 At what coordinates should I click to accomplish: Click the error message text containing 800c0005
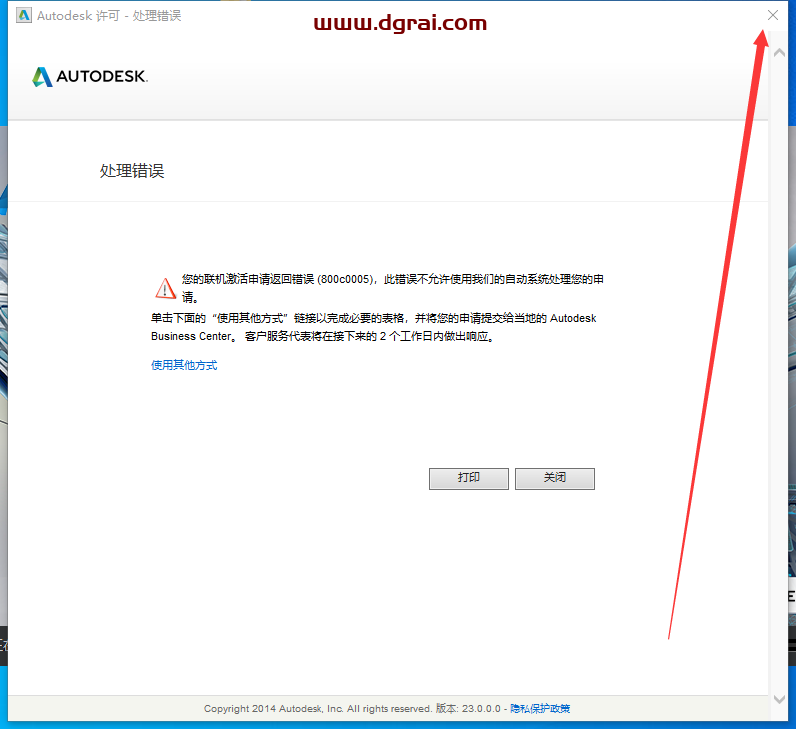393,288
